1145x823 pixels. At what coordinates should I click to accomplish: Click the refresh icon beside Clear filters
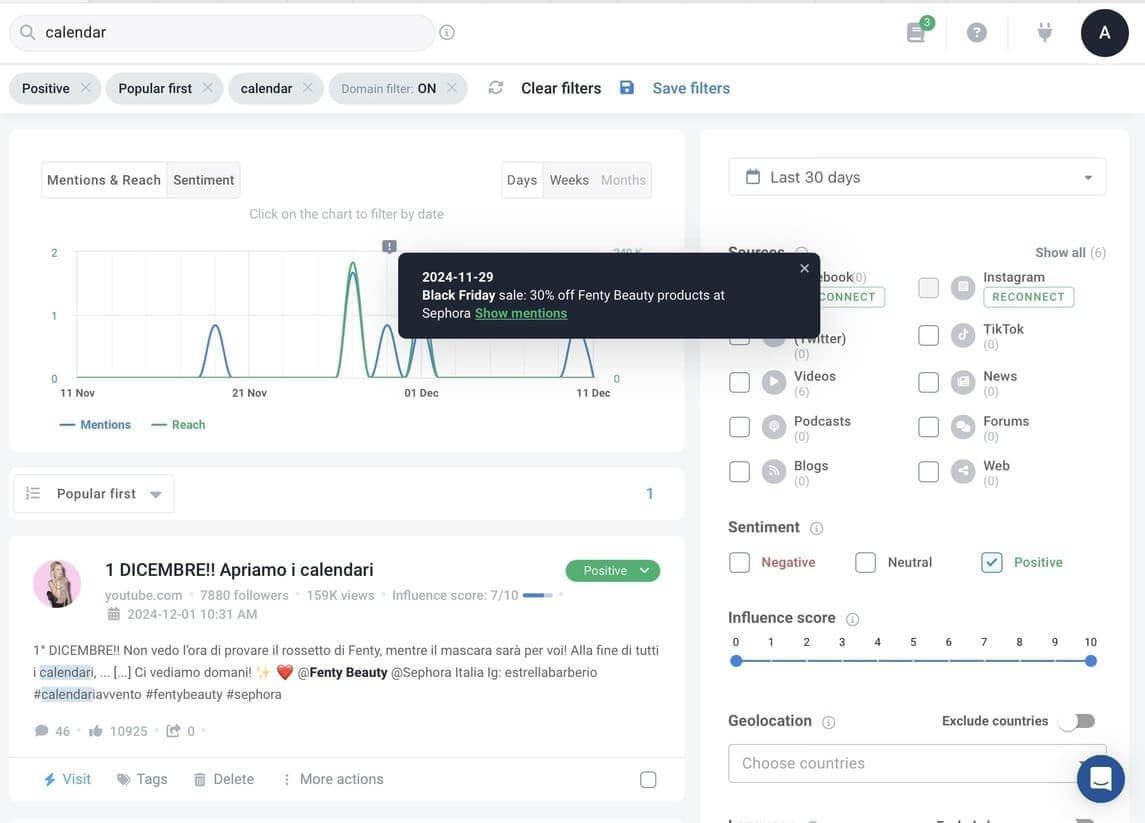[495, 88]
